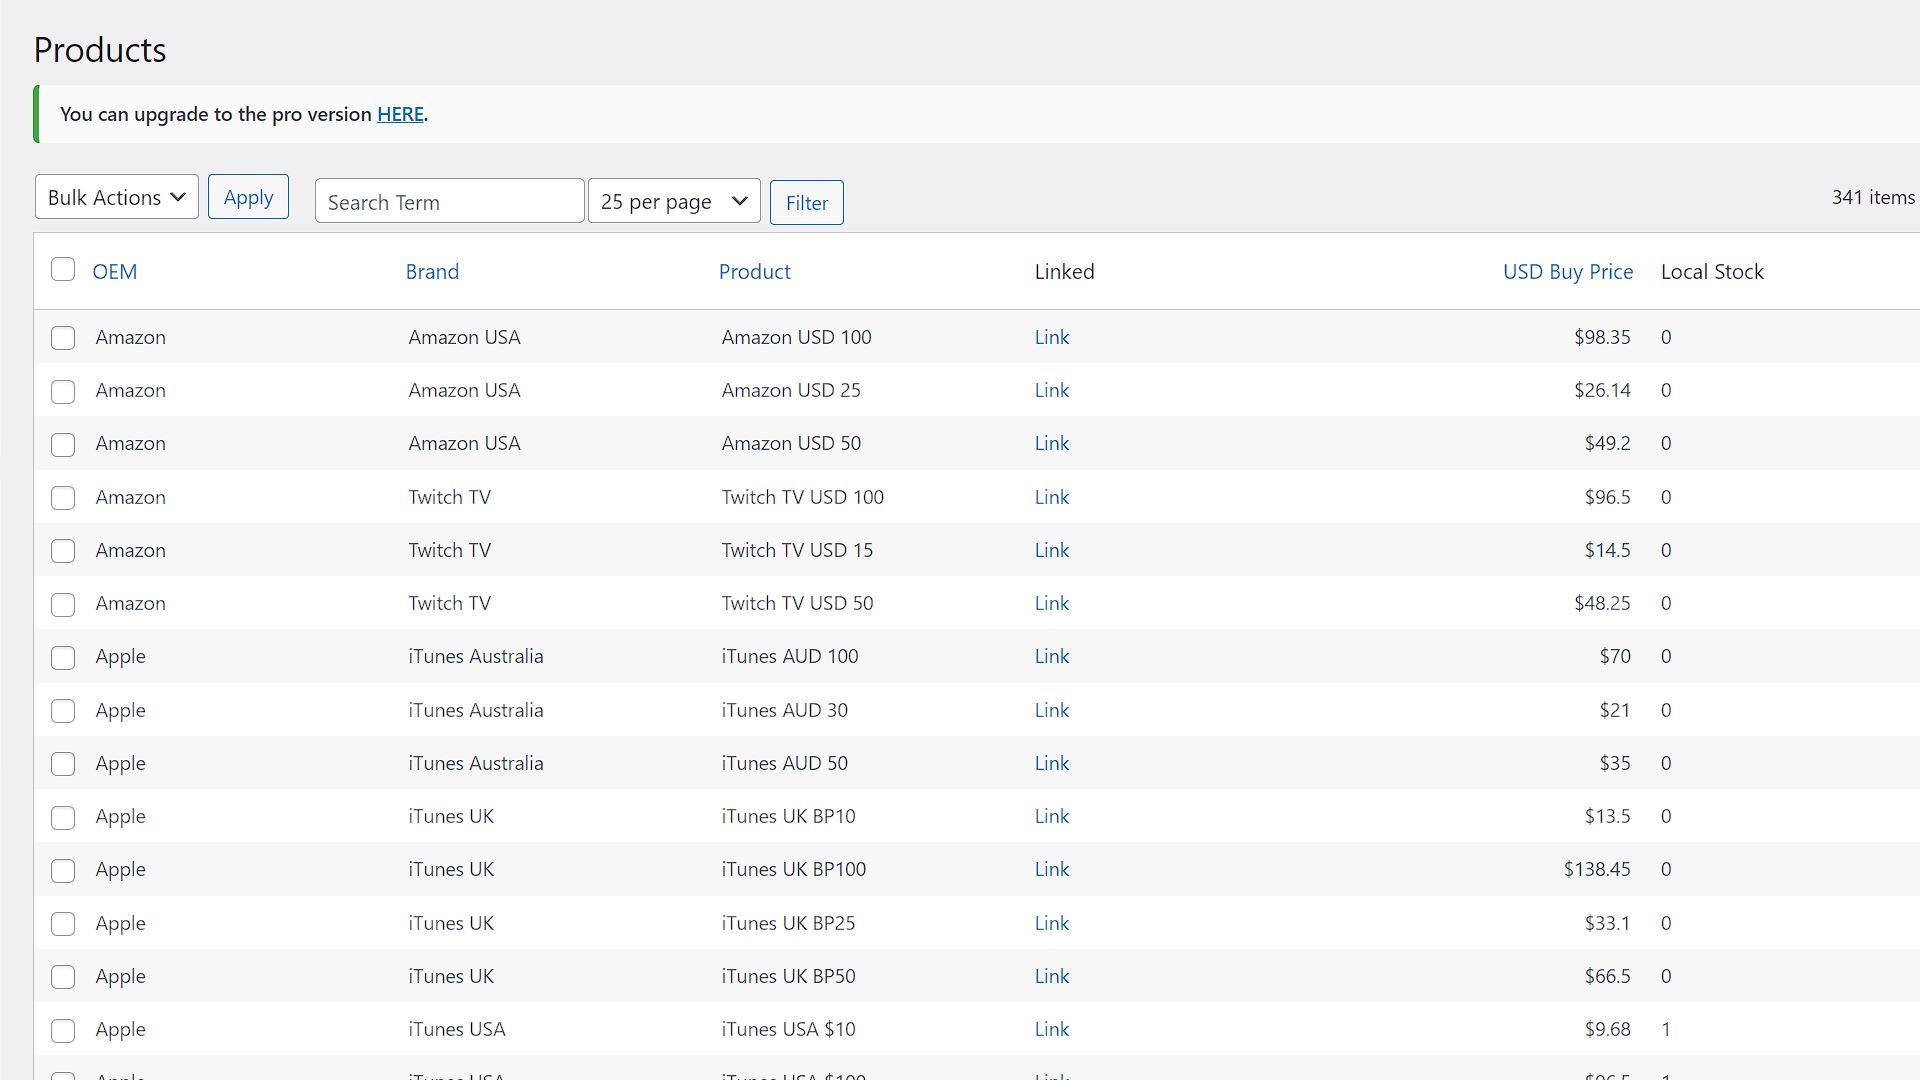Tick the select-all checkbox beside OEM
Viewport: 1920px width, 1080px height.
pyautogui.click(x=63, y=269)
